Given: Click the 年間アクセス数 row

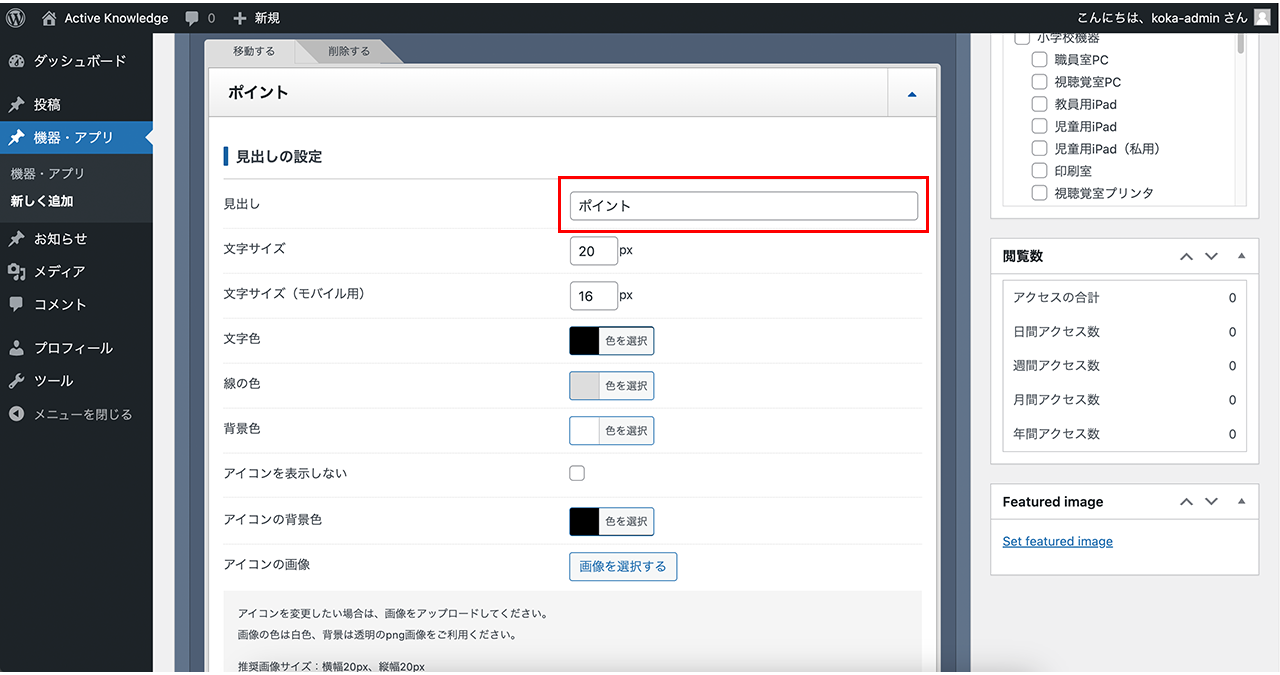Looking at the screenshot, I should [x=1124, y=434].
